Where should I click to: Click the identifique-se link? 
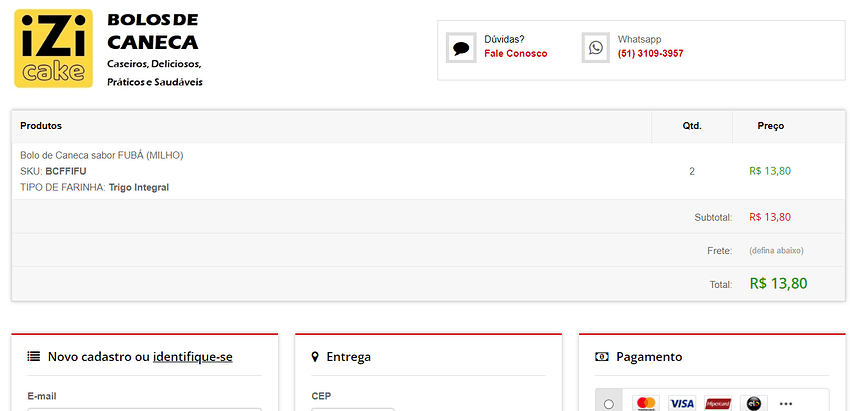[192, 357]
